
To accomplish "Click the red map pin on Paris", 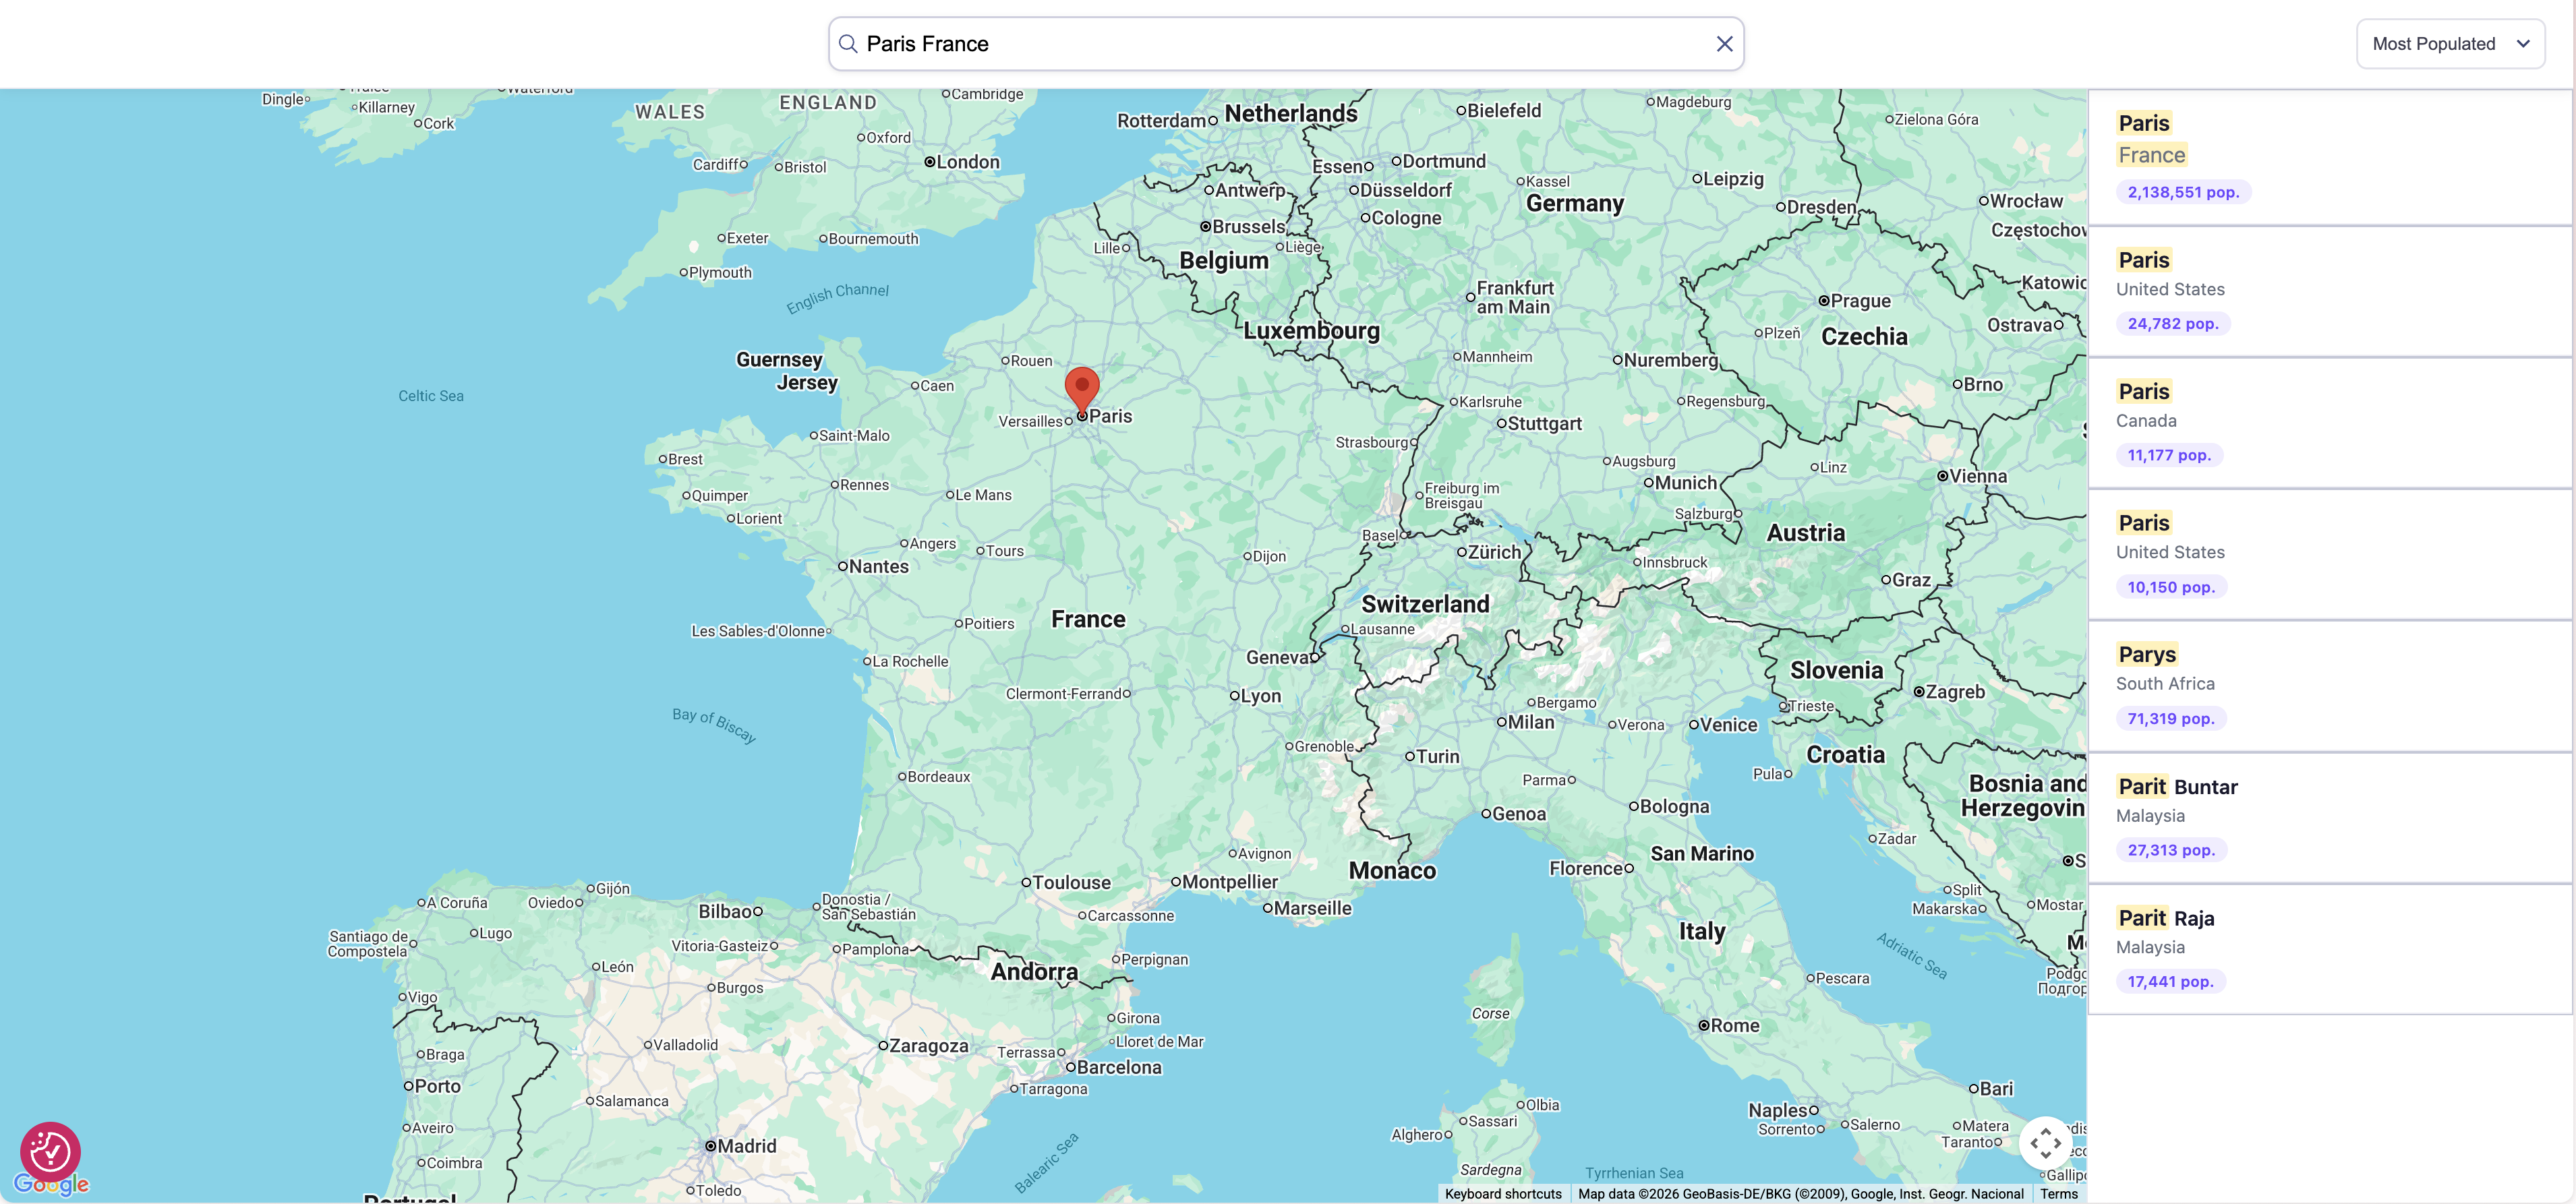I will (1082, 390).
